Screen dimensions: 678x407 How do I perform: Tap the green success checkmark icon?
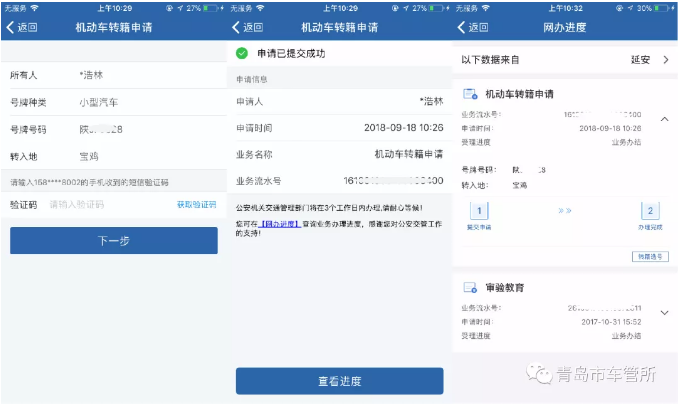coord(242,53)
